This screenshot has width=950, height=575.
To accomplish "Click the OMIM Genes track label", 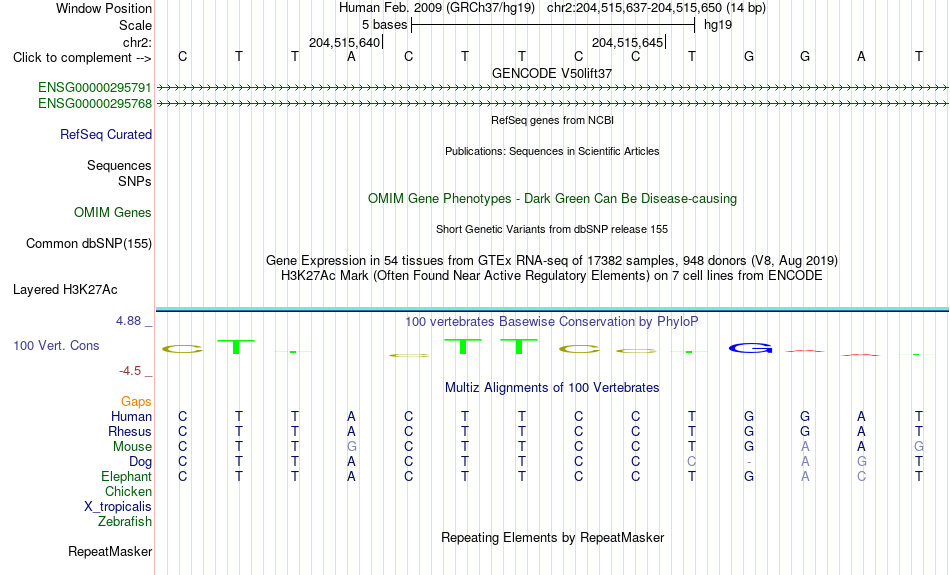I will pyautogui.click(x=113, y=213).
